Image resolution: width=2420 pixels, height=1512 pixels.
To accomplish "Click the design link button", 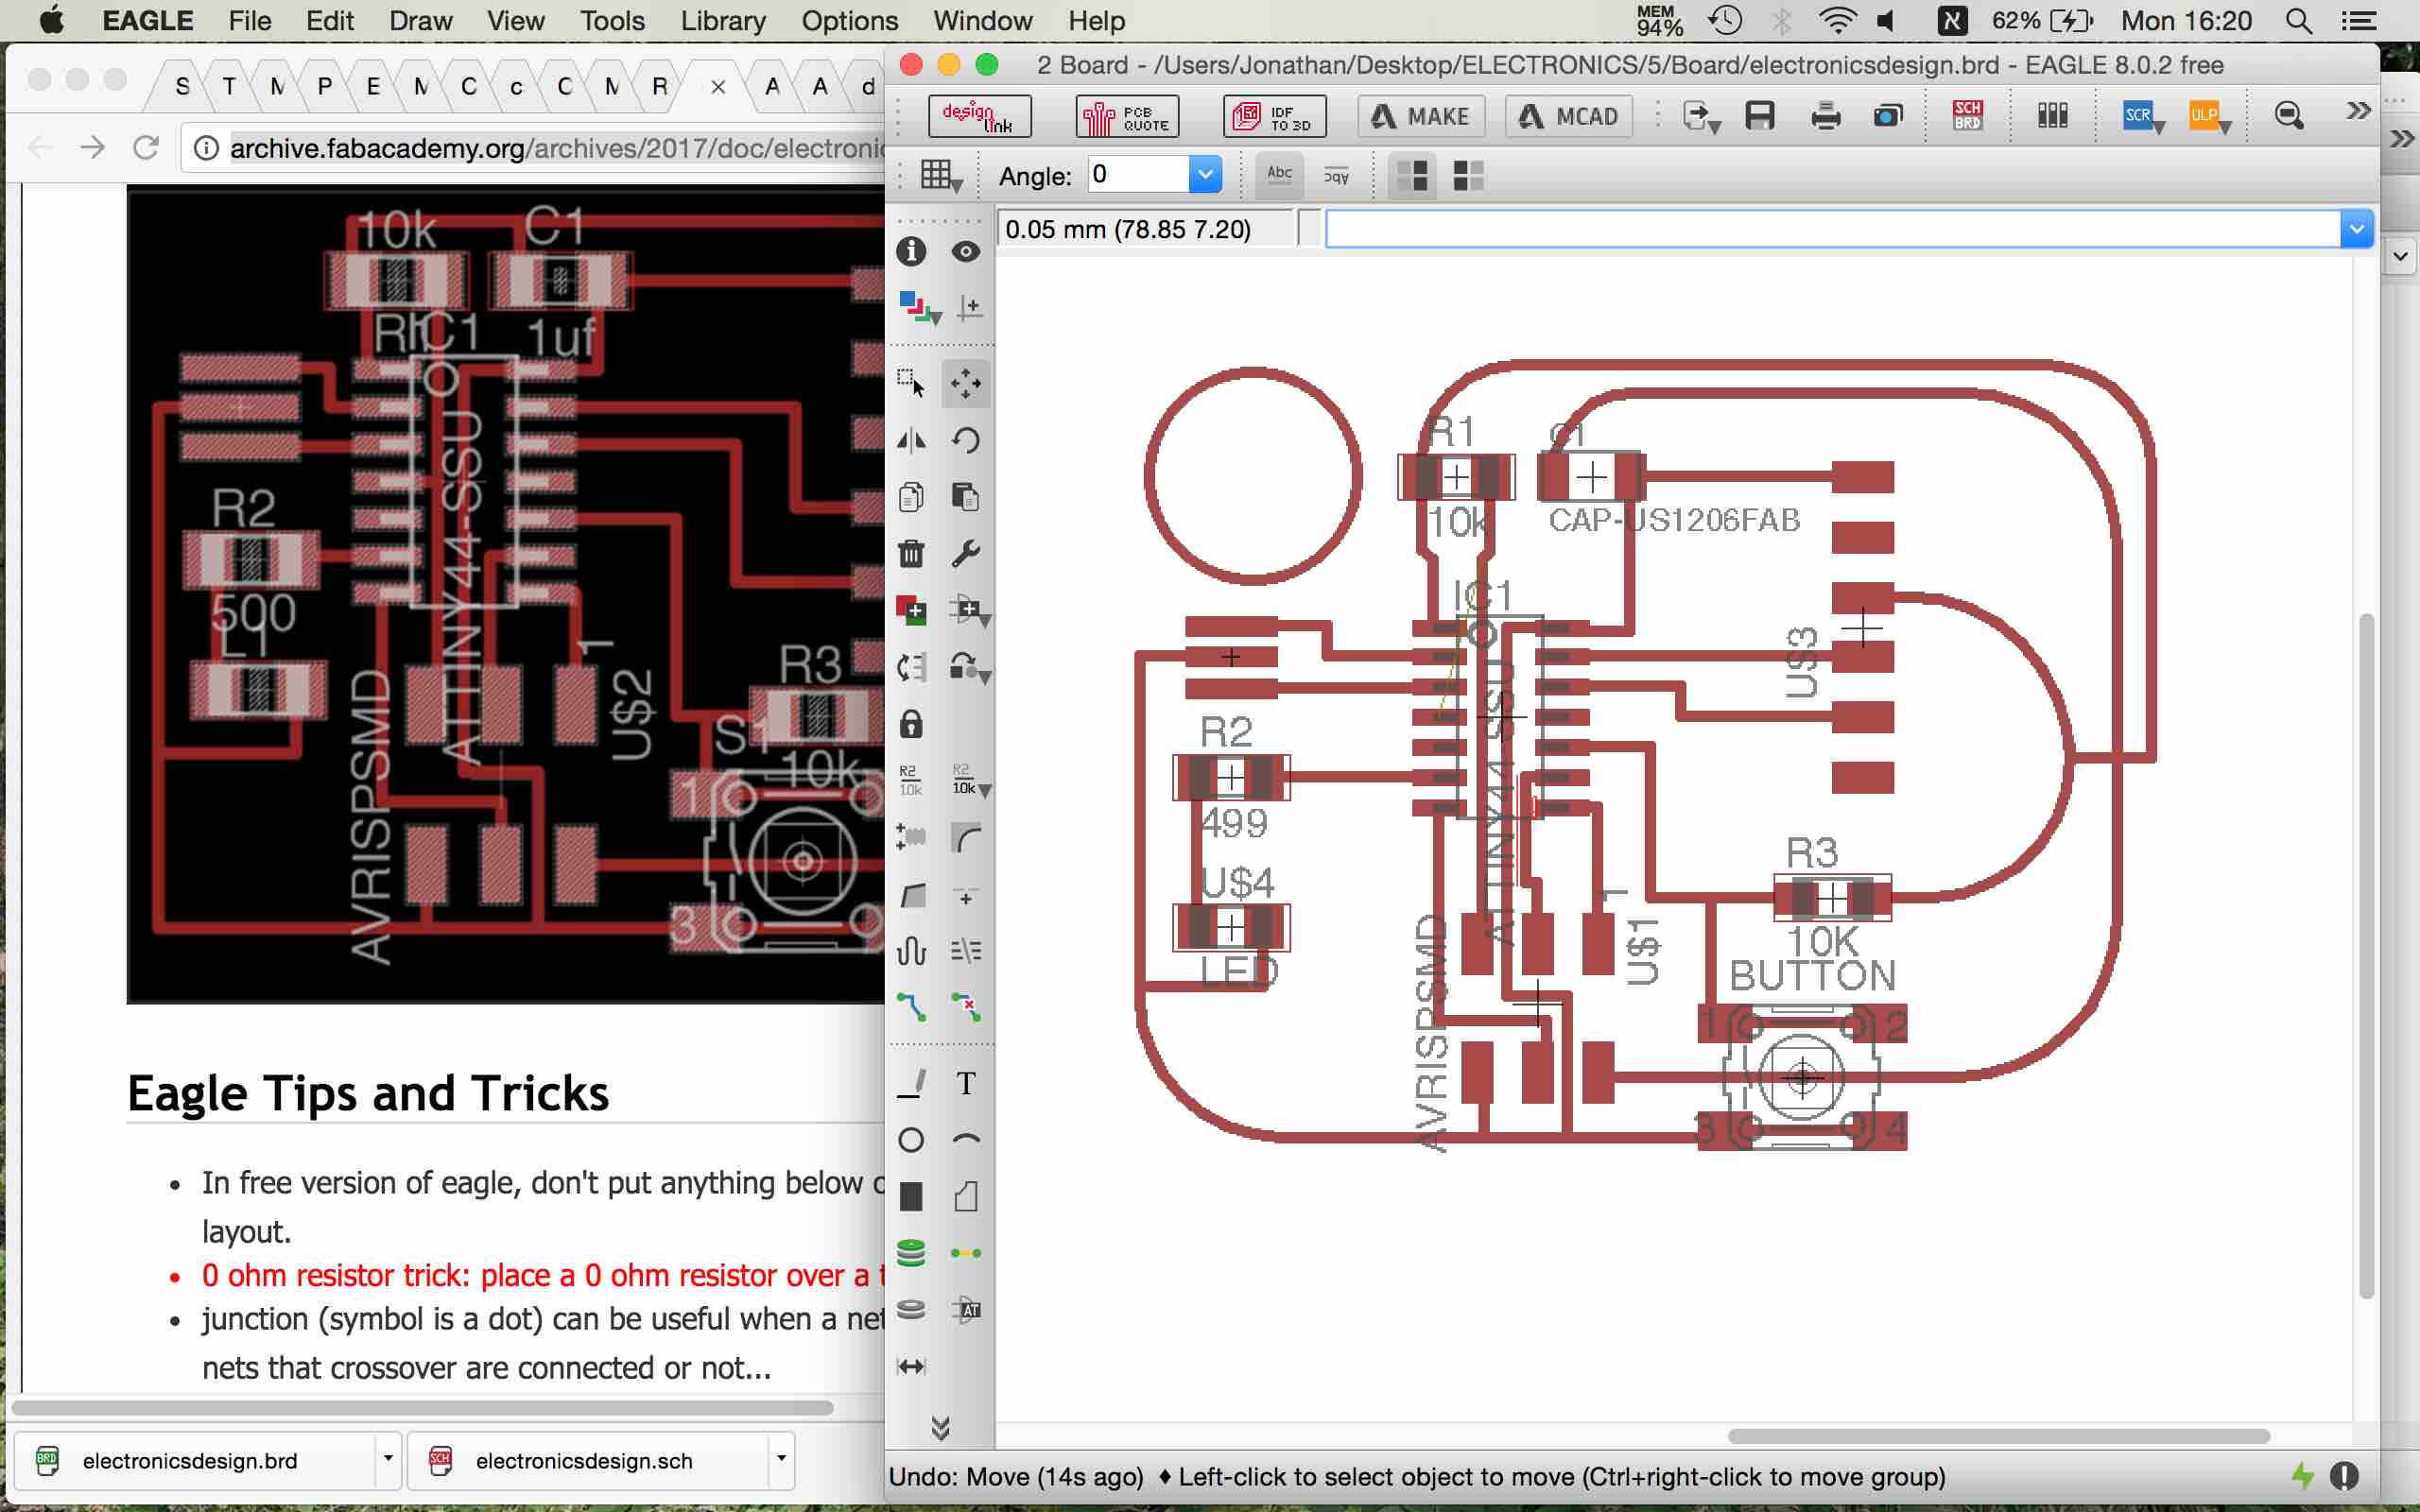I will 979,117.
